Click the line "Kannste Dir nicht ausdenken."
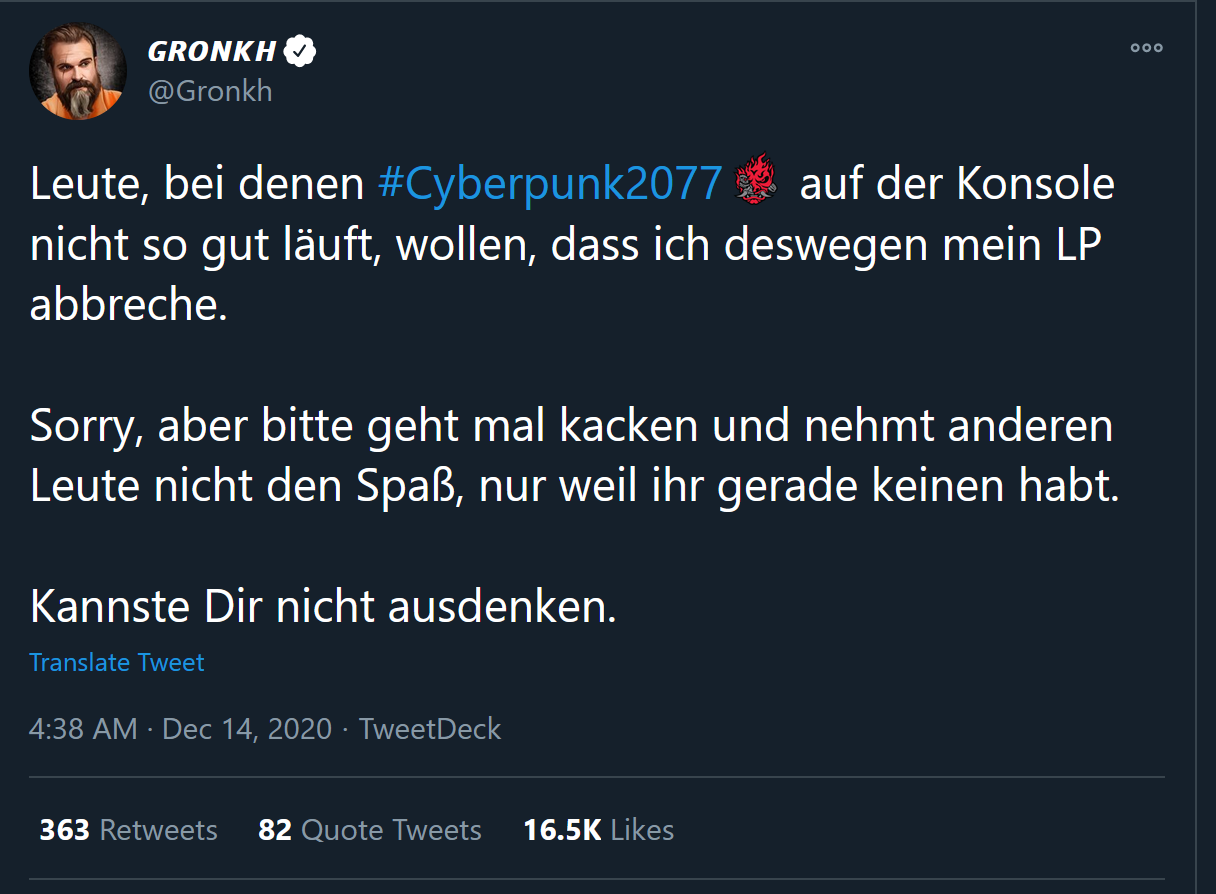1216x894 pixels. click(323, 606)
